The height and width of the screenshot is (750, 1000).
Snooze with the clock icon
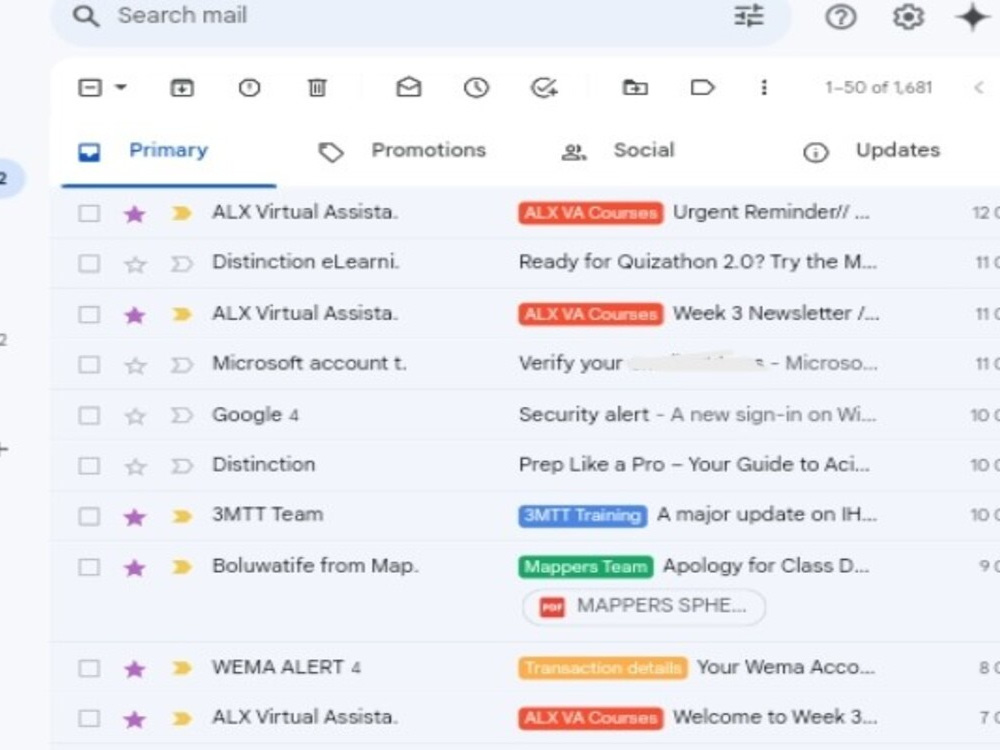(x=476, y=87)
